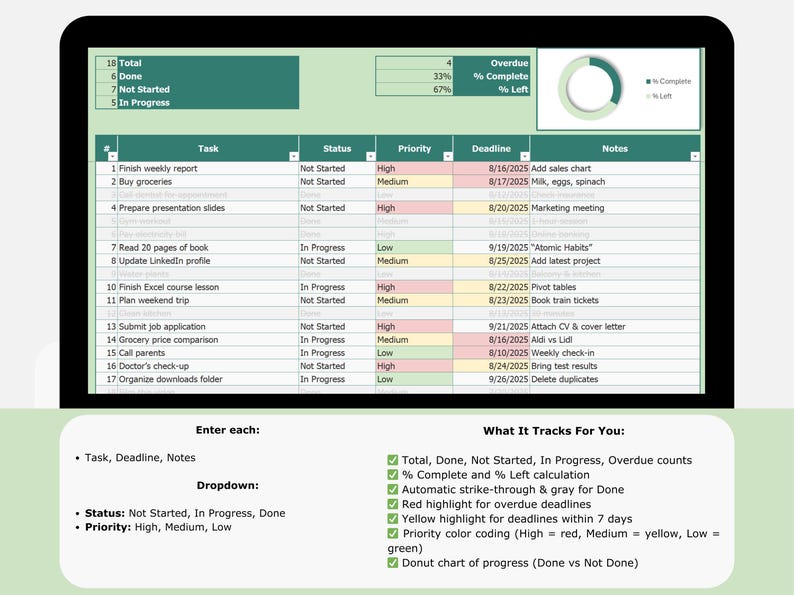Click the Priority column header
The image size is (794, 595).
coord(414,148)
